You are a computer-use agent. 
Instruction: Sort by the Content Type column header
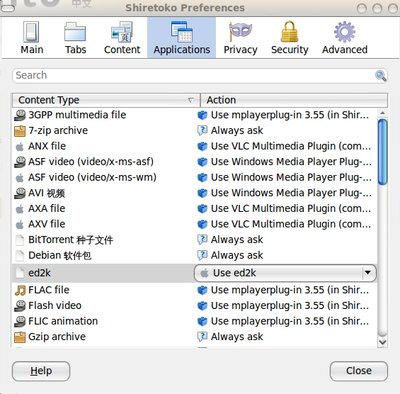point(106,100)
